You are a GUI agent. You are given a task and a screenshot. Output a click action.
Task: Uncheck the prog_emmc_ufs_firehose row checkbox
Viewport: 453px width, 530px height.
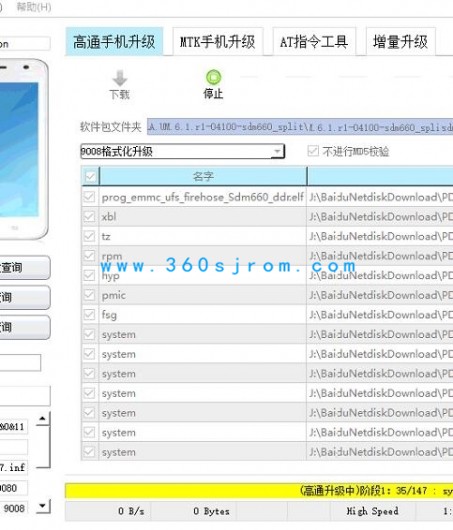pos(90,197)
